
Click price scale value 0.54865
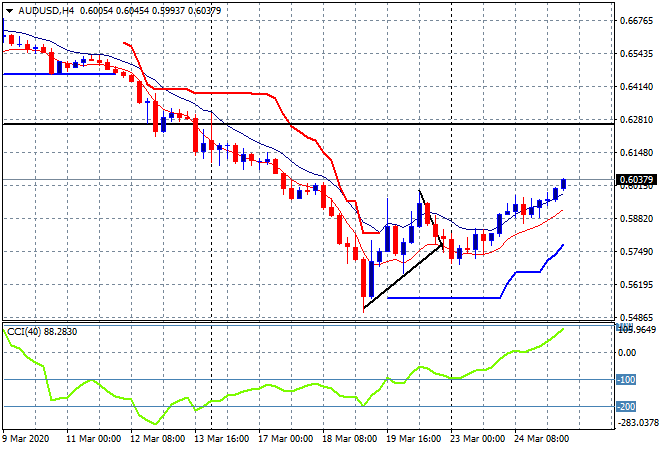(636, 317)
